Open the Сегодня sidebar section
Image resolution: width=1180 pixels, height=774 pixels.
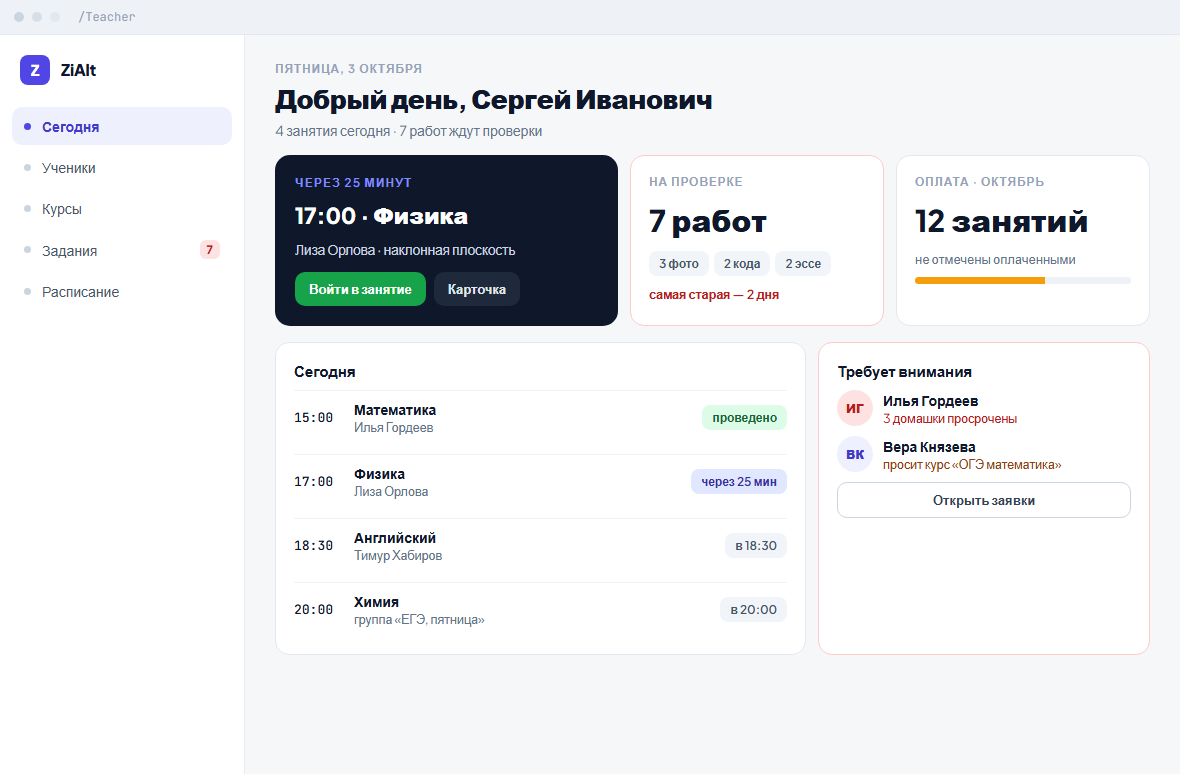(122, 126)
